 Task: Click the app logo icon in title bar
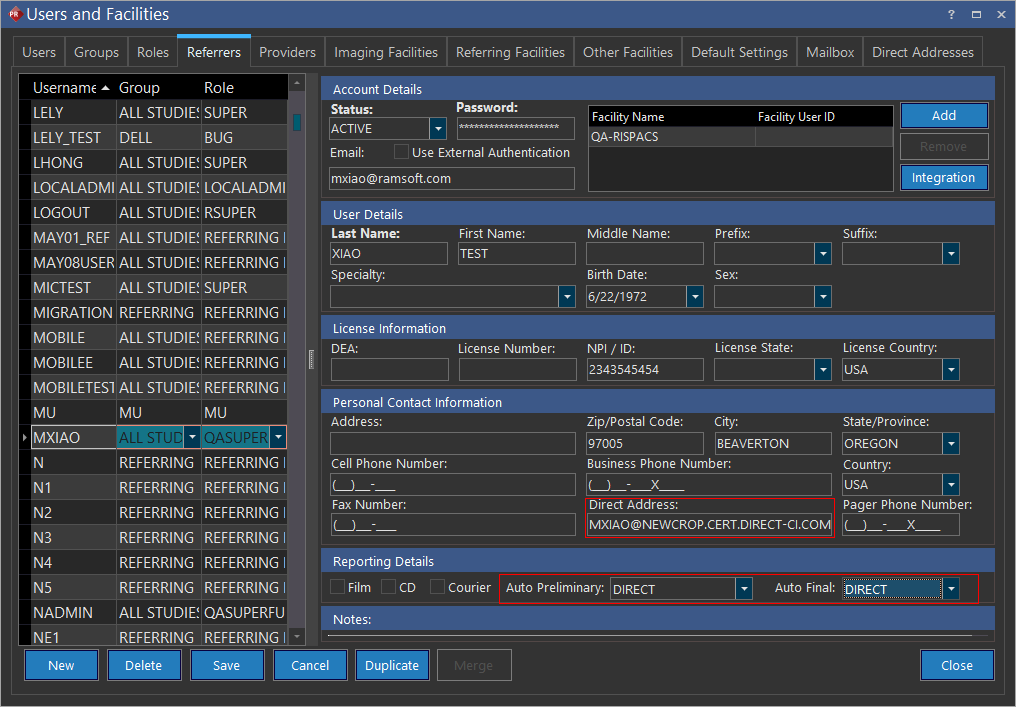click(x=13, y=14)
